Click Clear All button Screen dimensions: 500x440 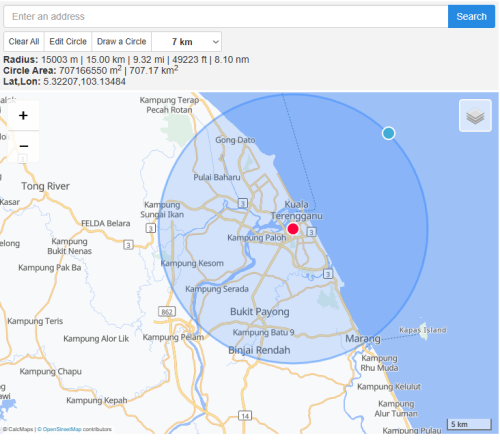click(x=24, y=42)
